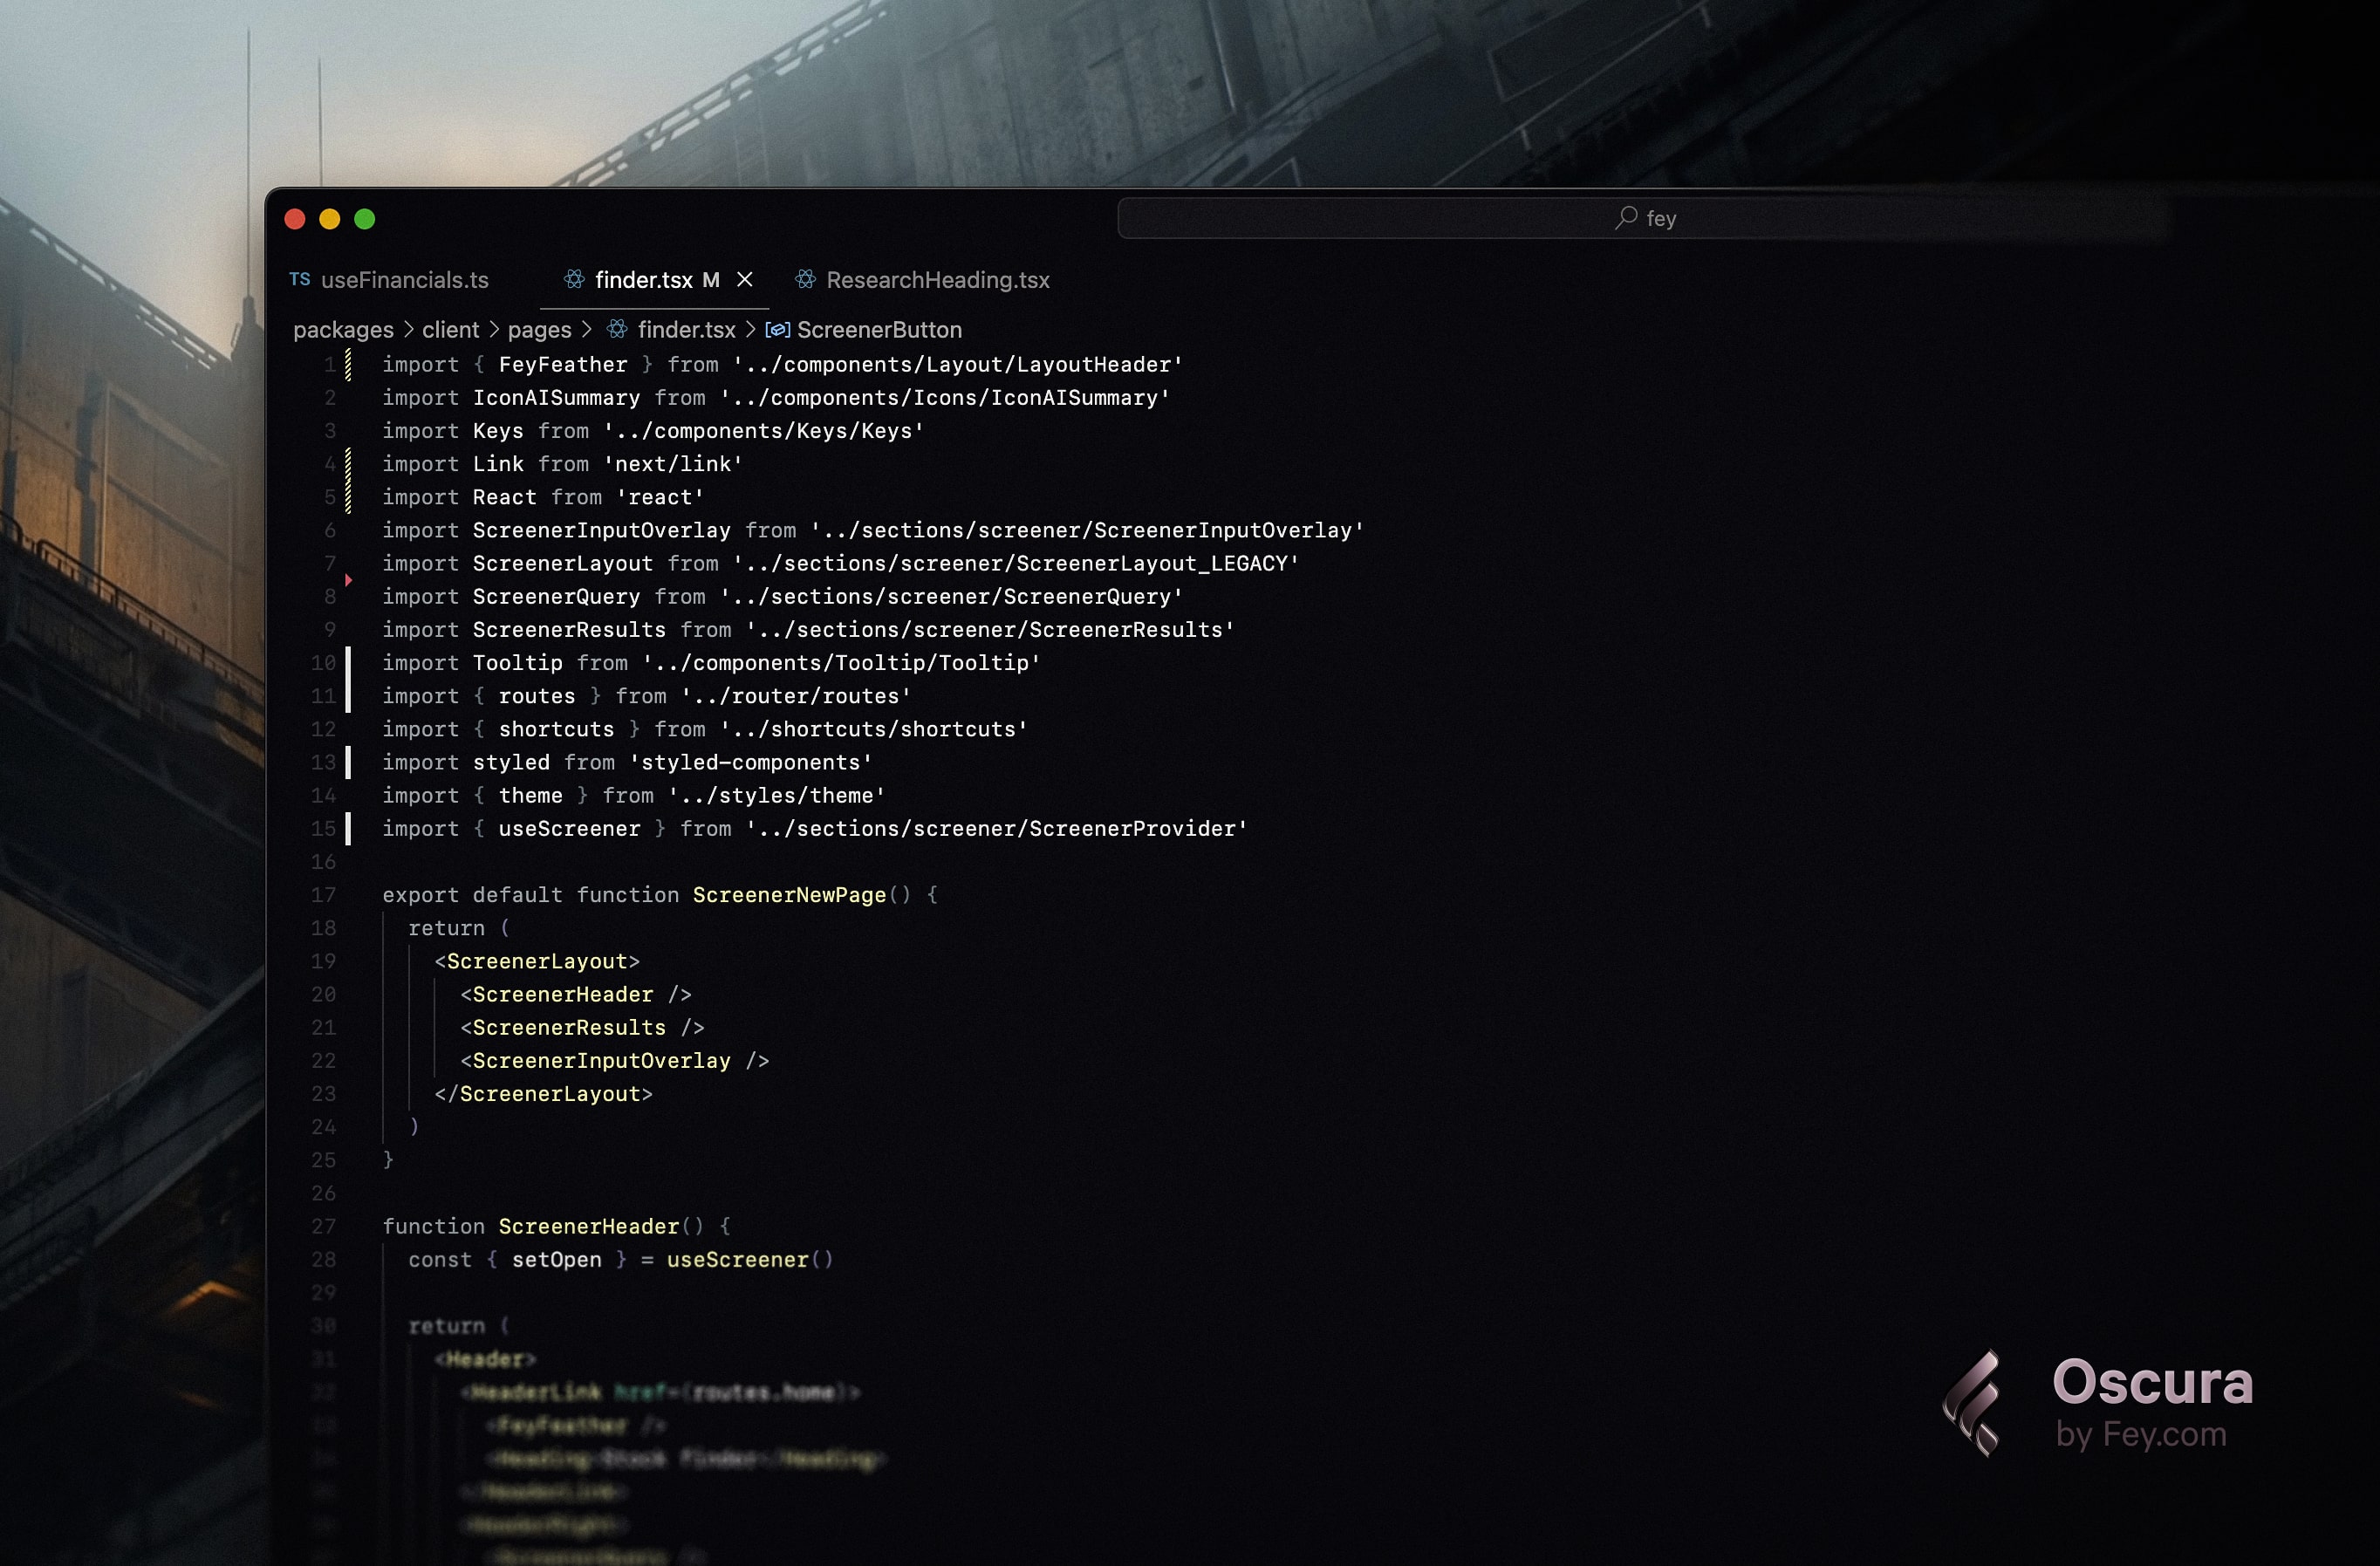Expand chevron between packages and client

(x=408, y=329)
